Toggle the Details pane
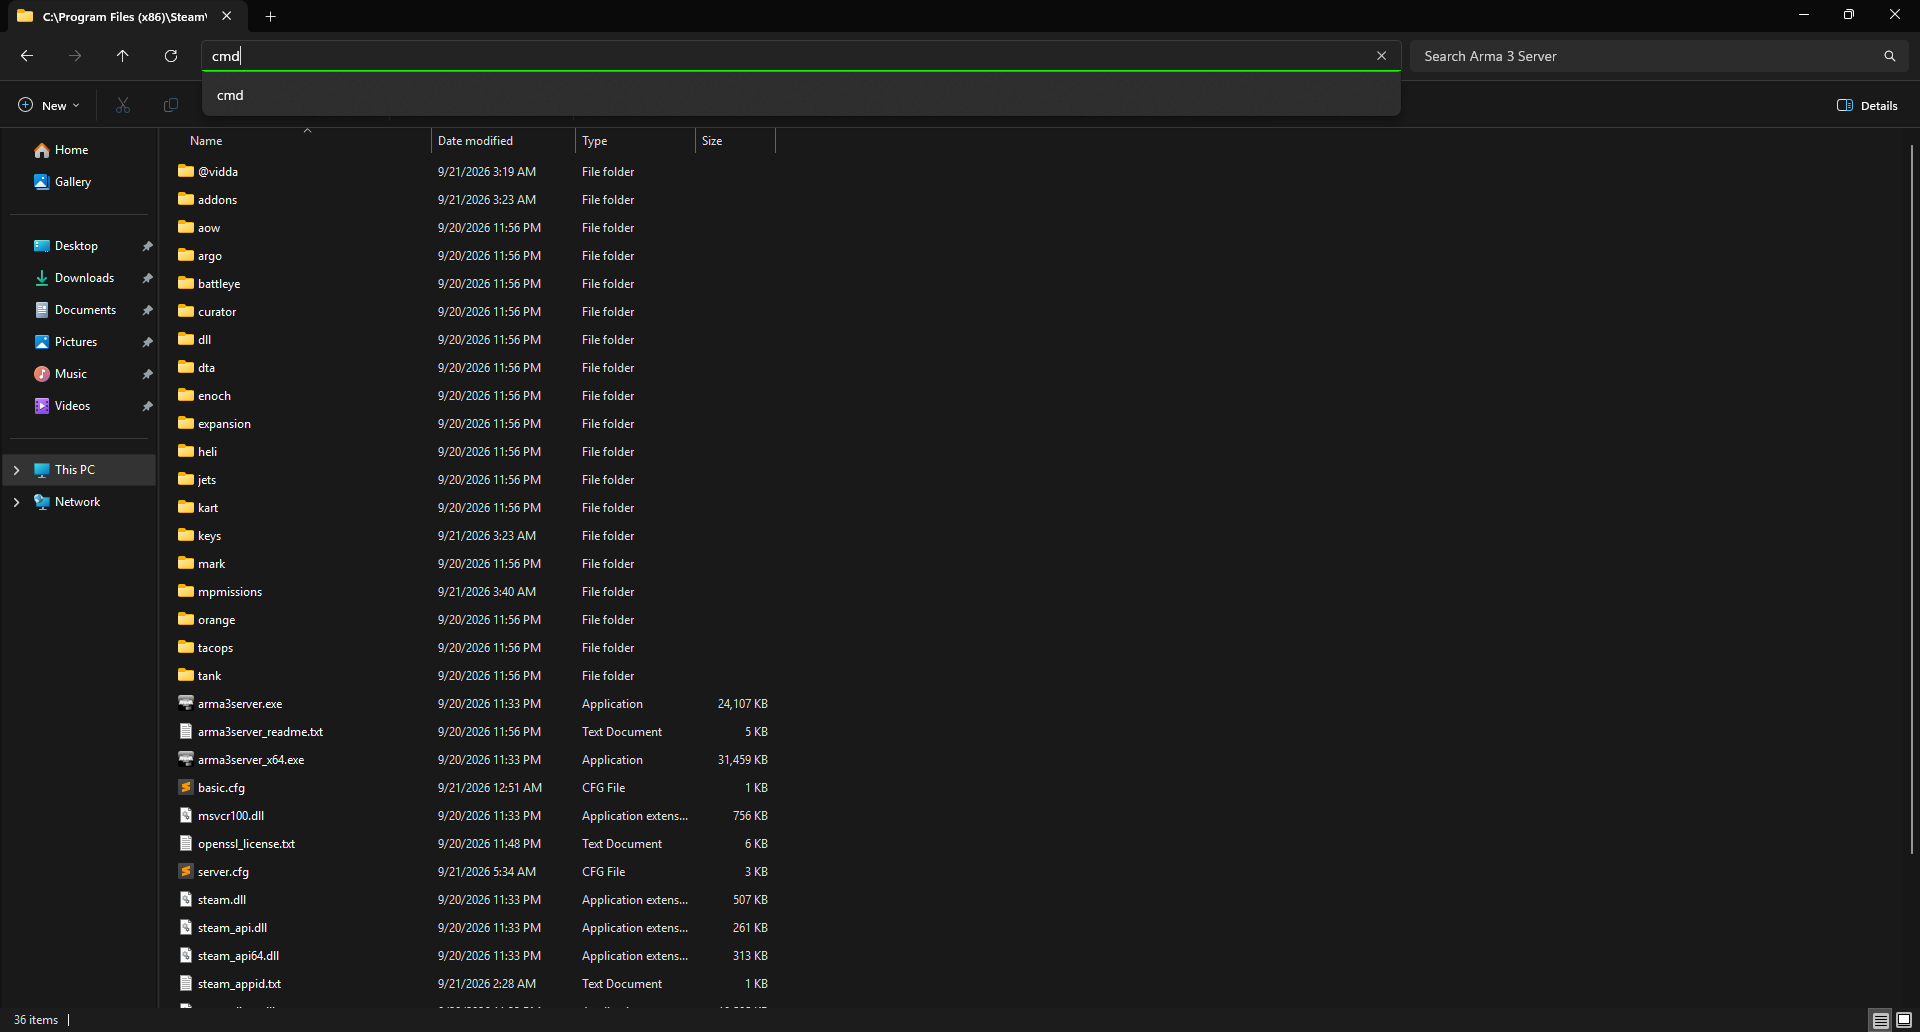1920x1032 pixels. coord(1867,105)
